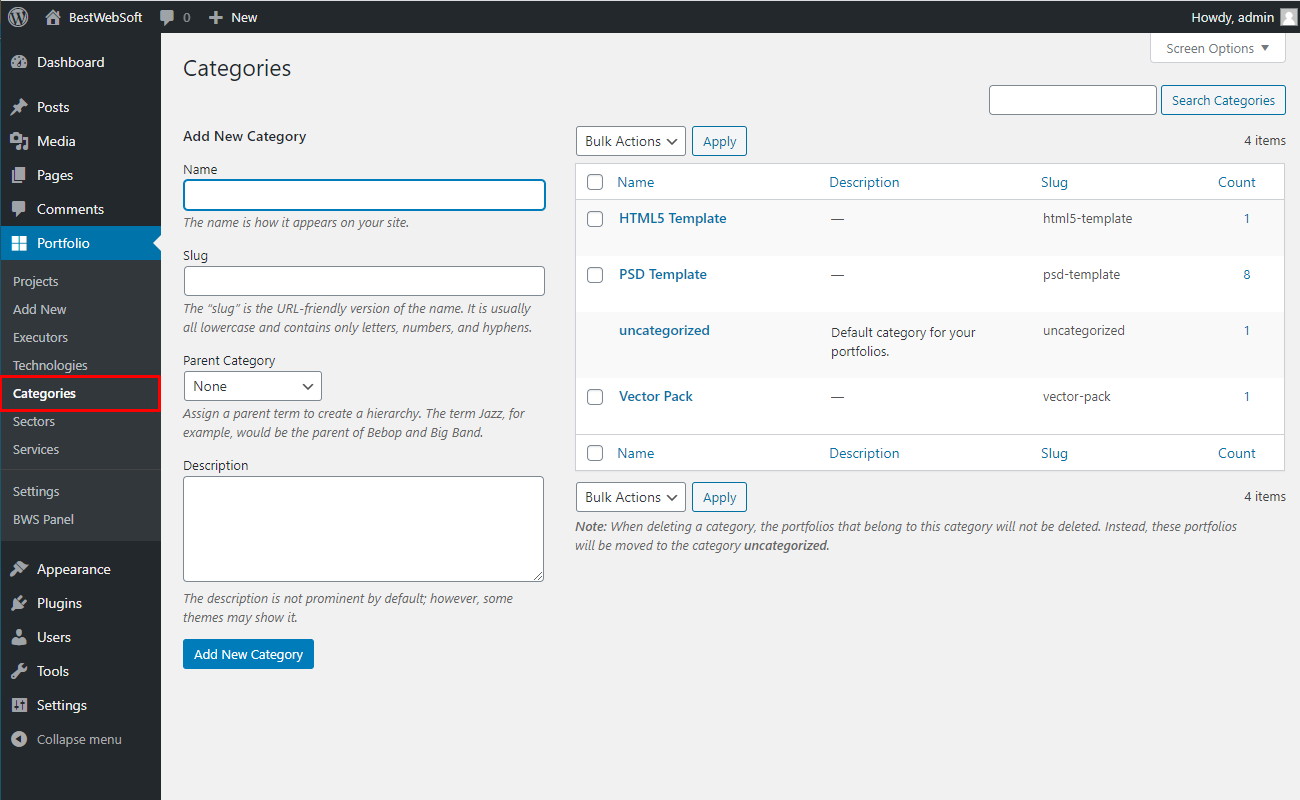Click the vector-pack slug text
Image resolution: width=1300 pixels, height=800 pixels.
[1077, 396]
